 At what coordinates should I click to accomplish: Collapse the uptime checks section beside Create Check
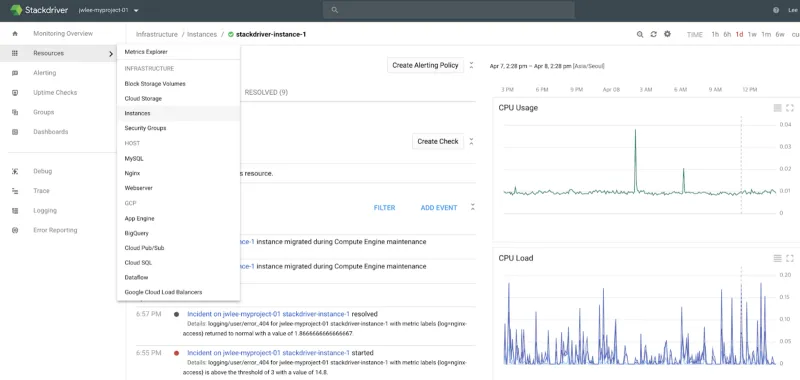pyautogui.click(x=472, y=141)
